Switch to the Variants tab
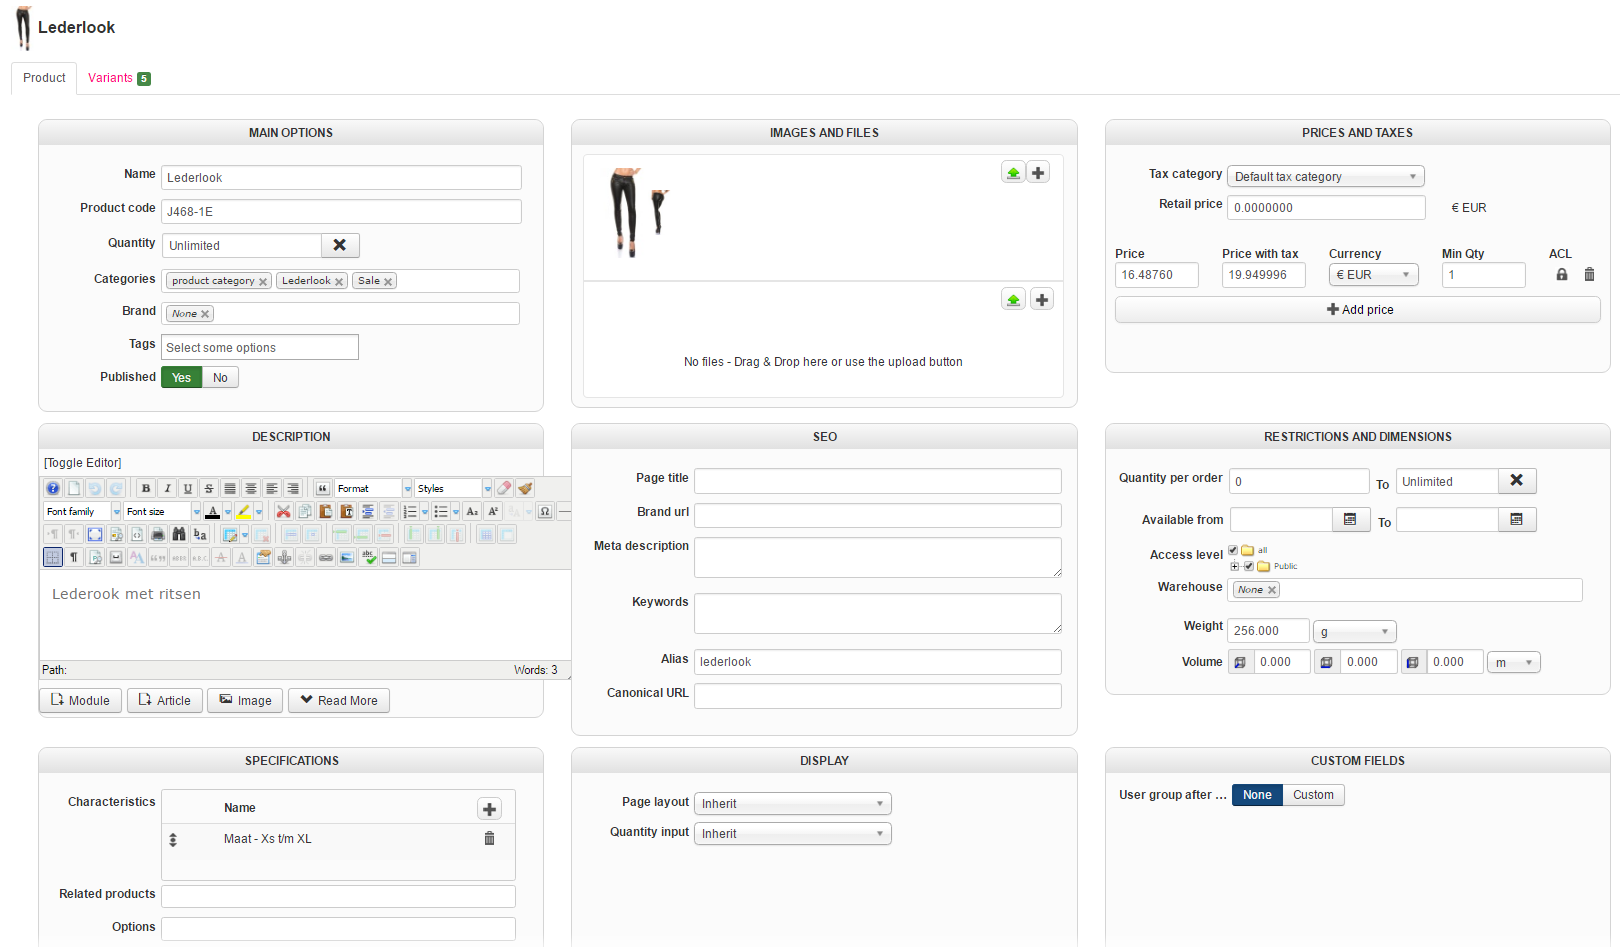 [x=119, y=78]
